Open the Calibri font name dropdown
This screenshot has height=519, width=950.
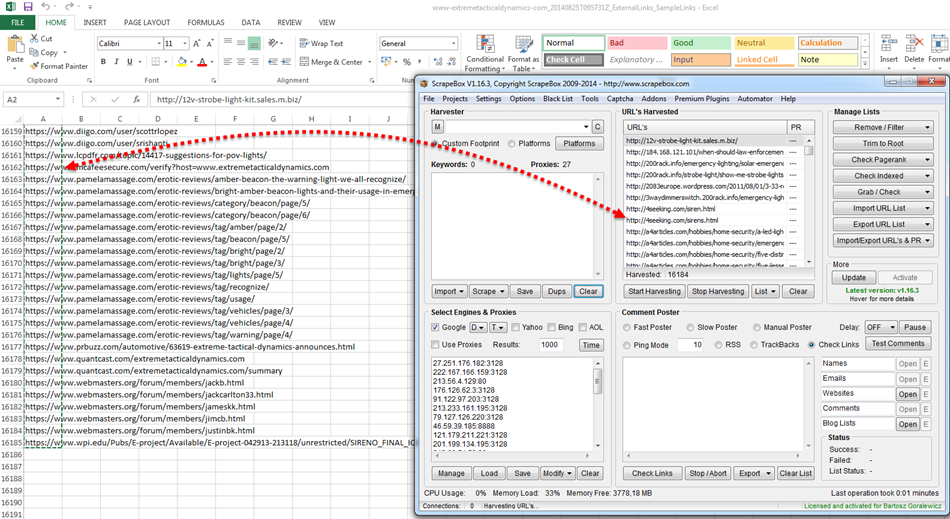159,44
